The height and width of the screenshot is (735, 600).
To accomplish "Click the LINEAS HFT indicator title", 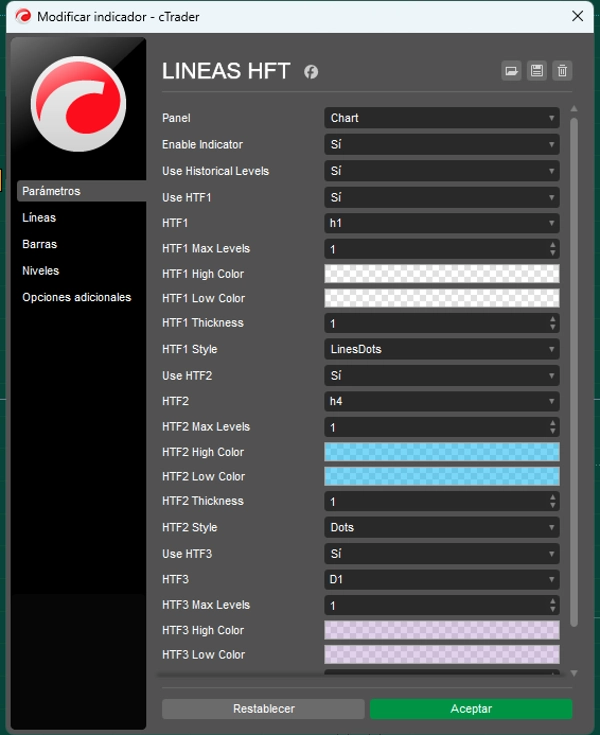I will tap(226, 71).
